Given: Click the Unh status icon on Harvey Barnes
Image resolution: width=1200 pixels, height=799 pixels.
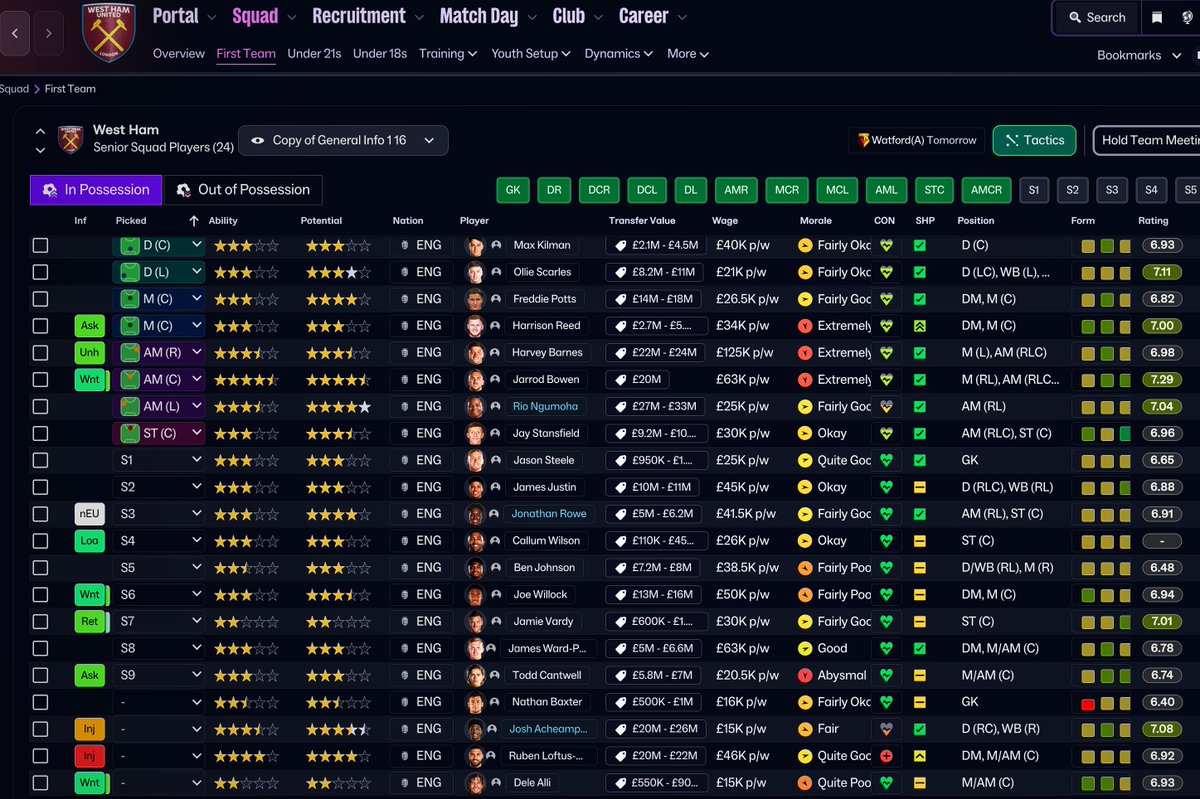Looking at the screenshot, I should tap(90, 352).
